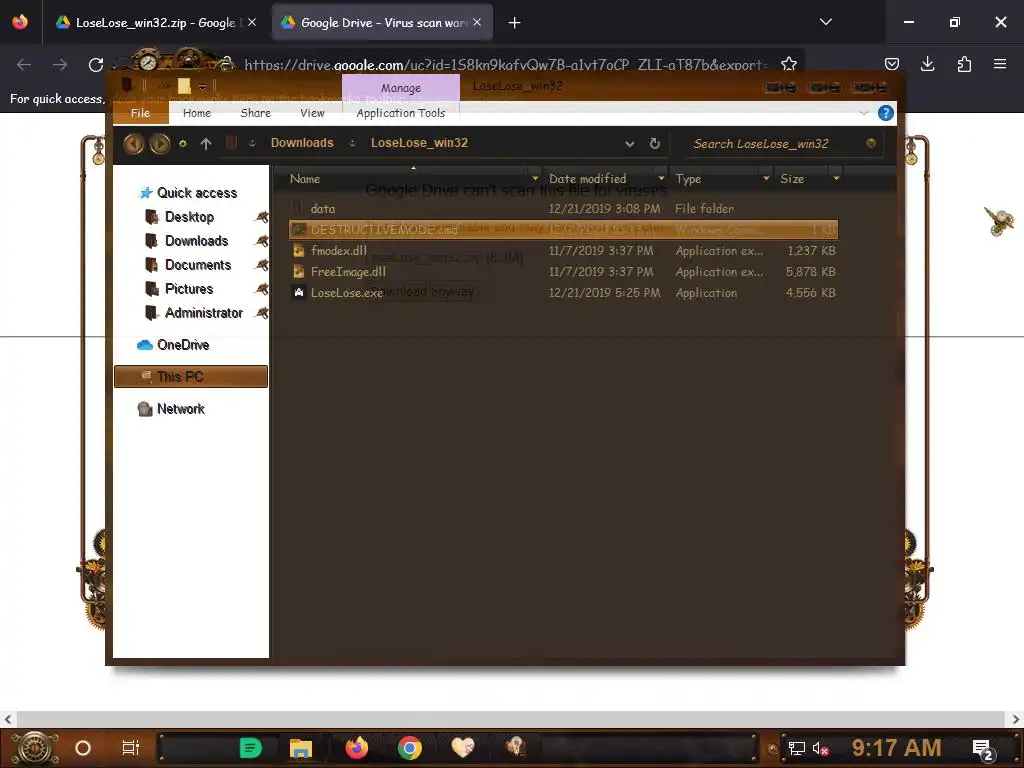Open Firefox list all tabs dropdown
The image size is (1024, 768).
point(825,22)
